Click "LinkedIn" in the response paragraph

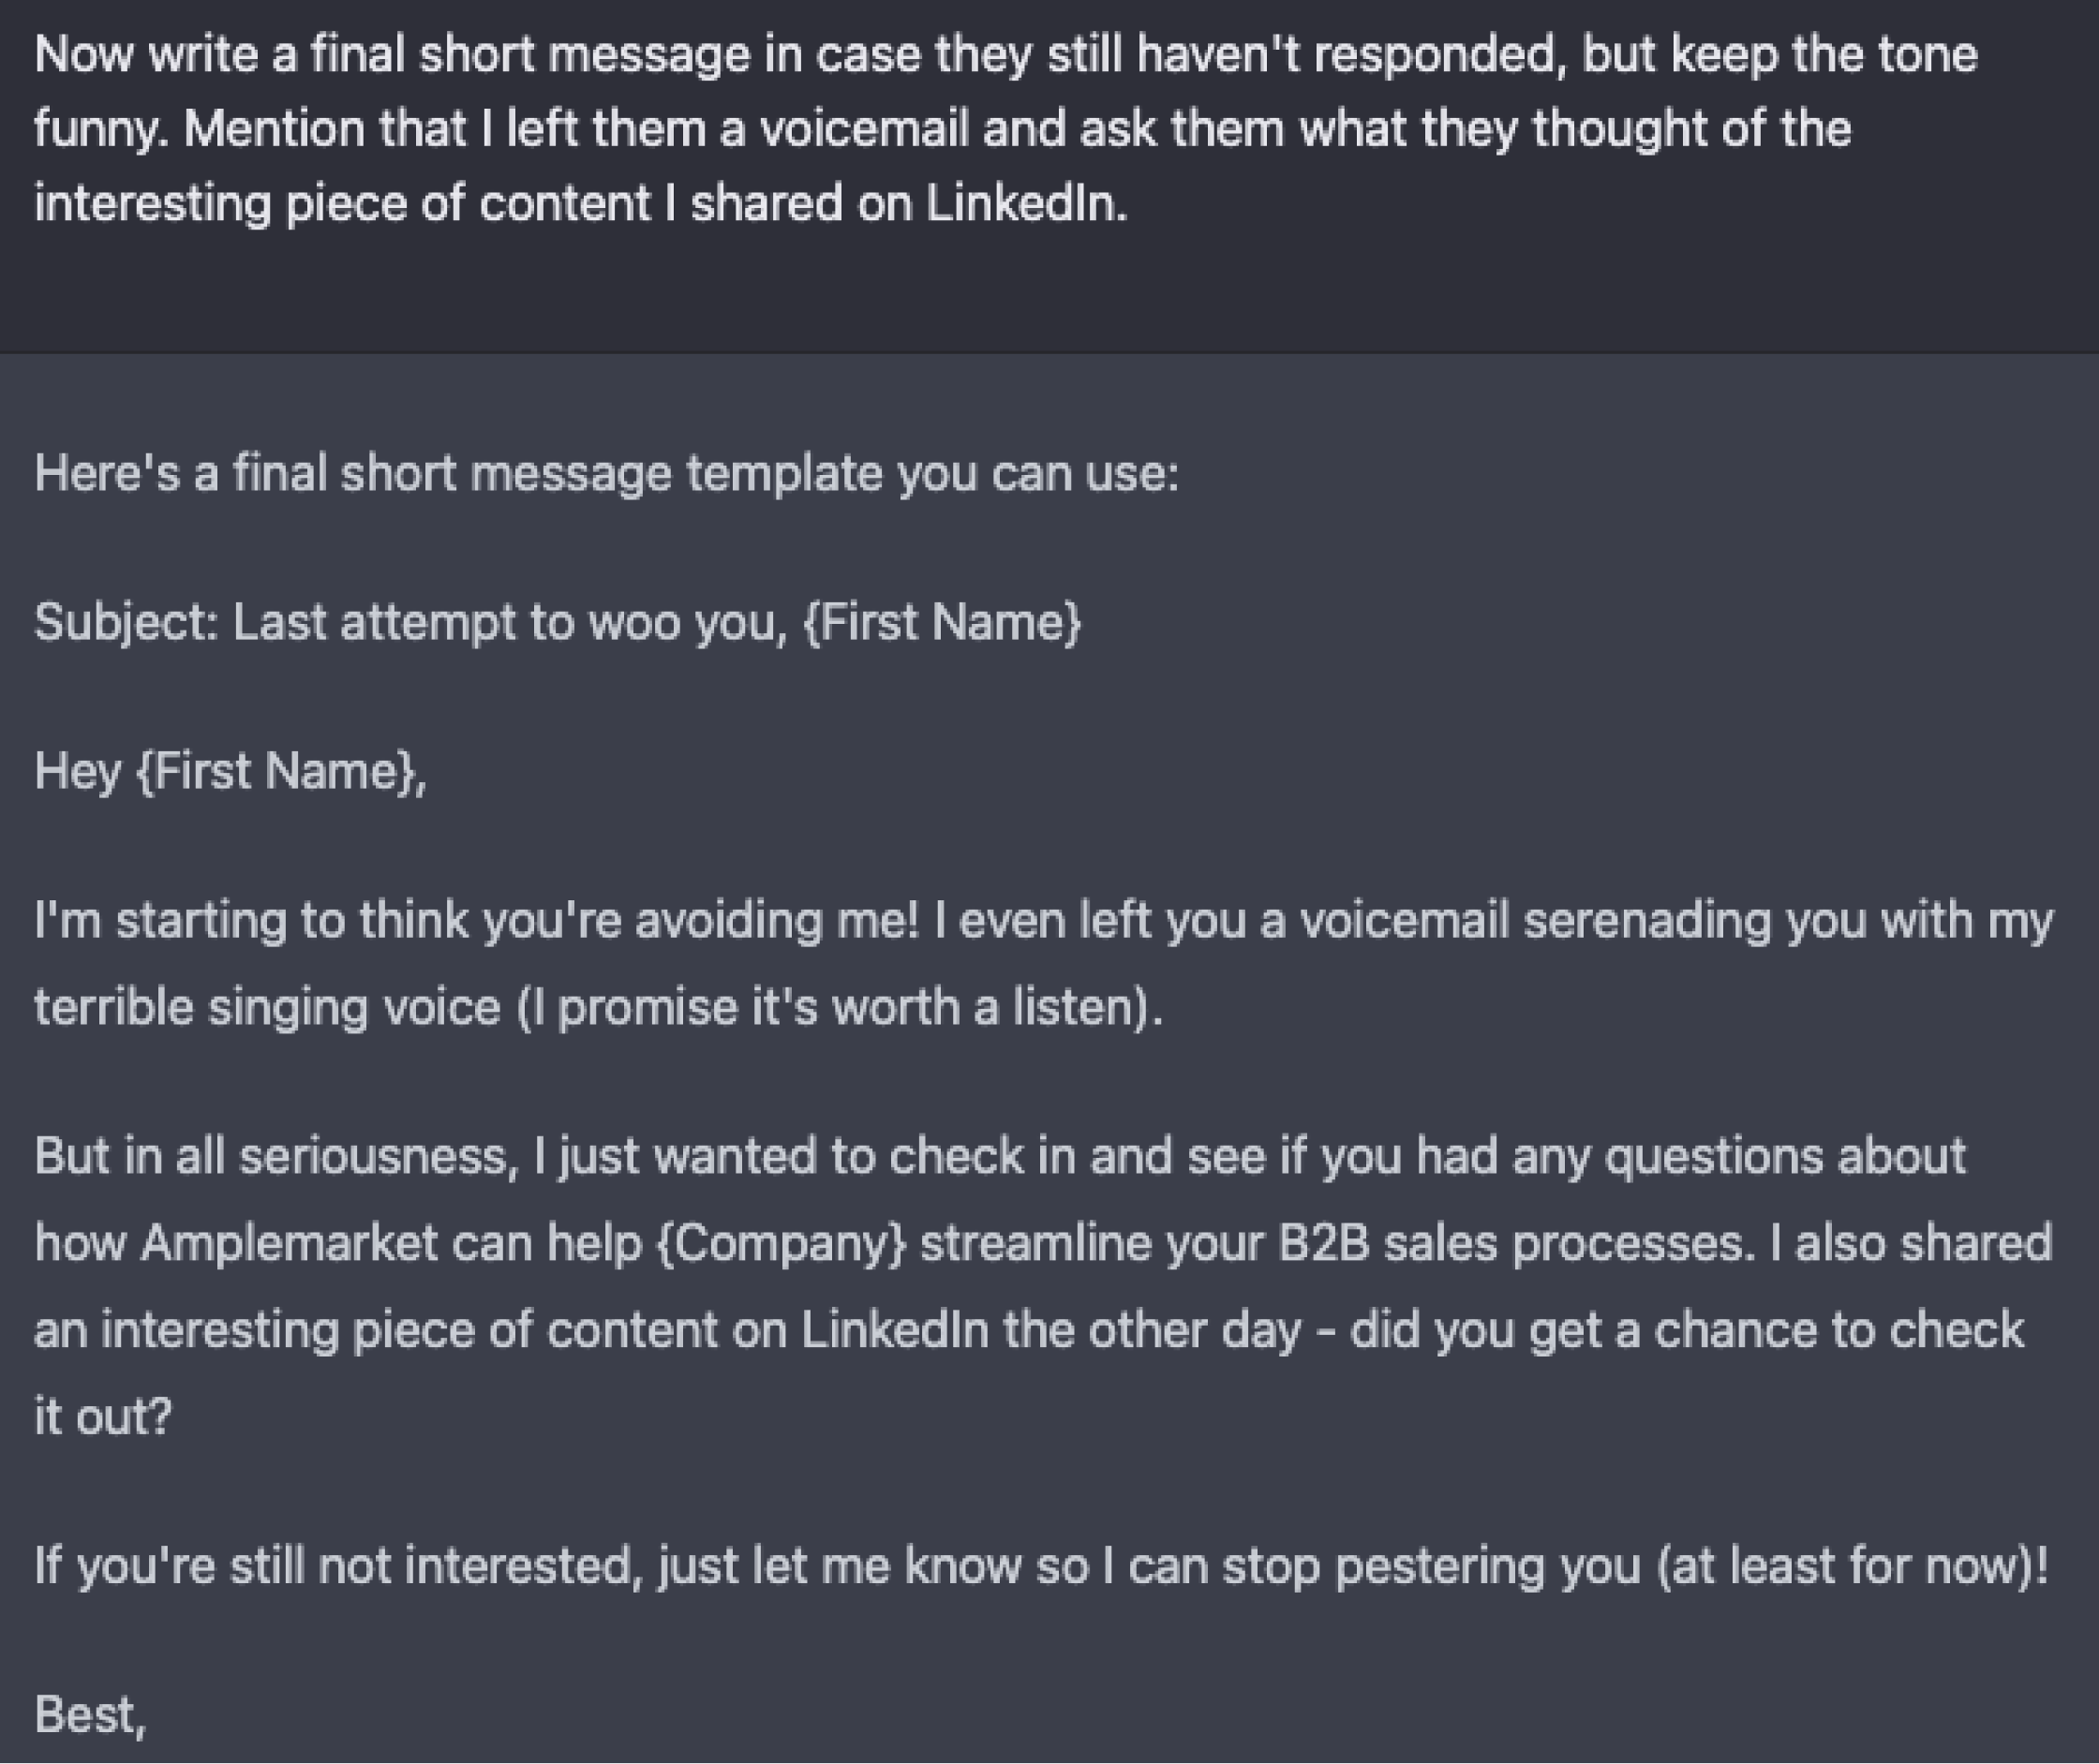click(894, 1330)
